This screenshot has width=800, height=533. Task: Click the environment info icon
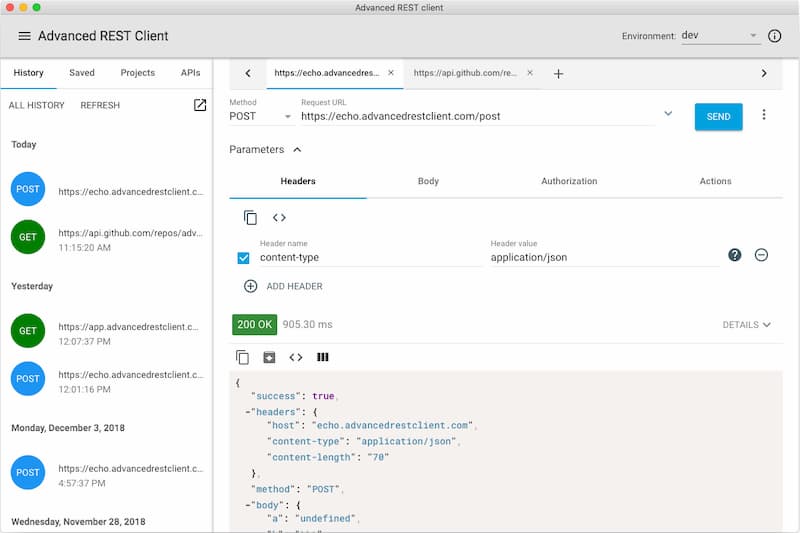pos(774,36)
